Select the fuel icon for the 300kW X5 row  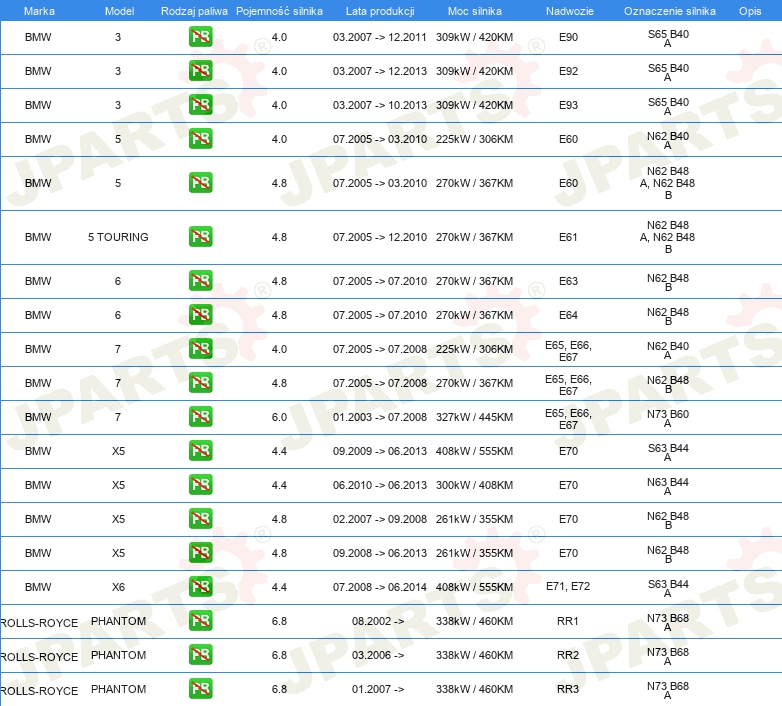pos(200,485)
